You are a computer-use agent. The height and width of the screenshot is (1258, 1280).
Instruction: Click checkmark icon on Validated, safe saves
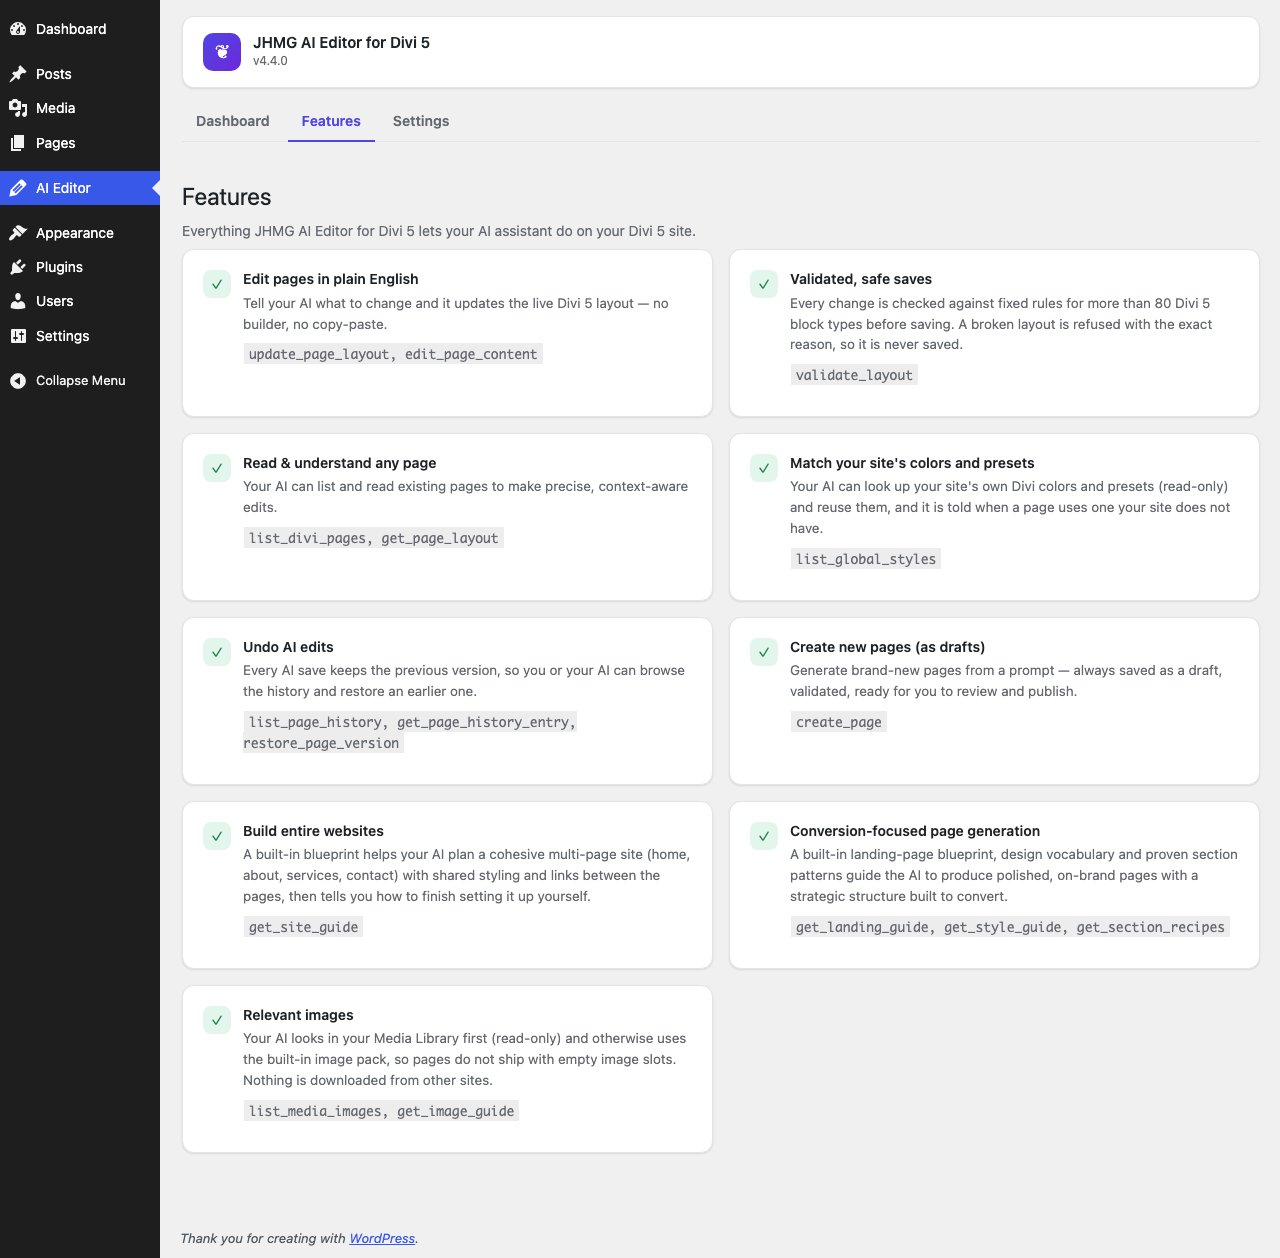pyautogui.click(x=764, y=284)
